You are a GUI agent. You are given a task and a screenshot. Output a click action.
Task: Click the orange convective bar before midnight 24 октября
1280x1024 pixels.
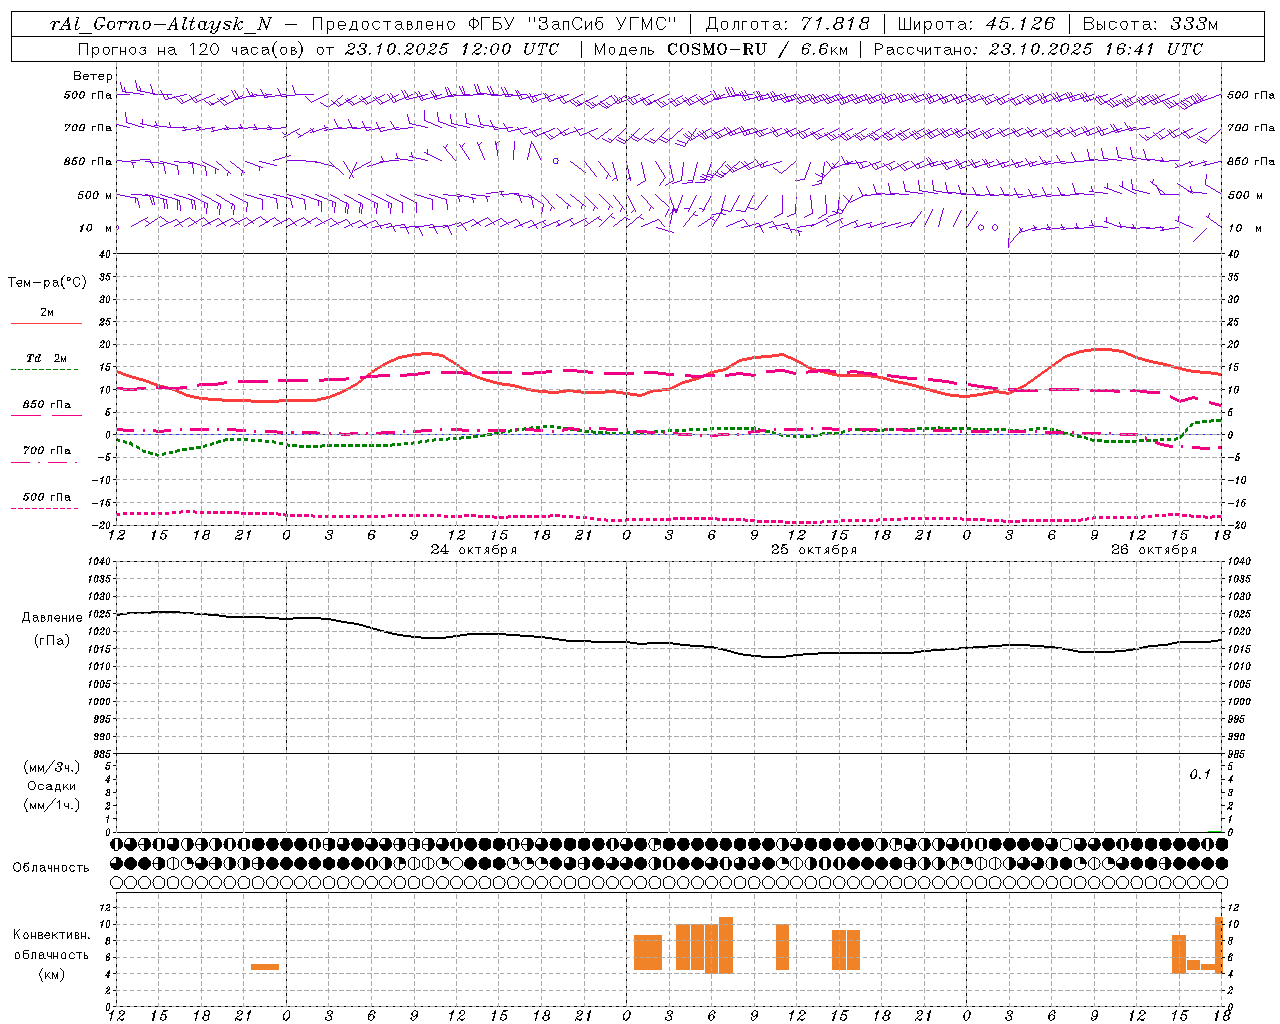[265, 967]
